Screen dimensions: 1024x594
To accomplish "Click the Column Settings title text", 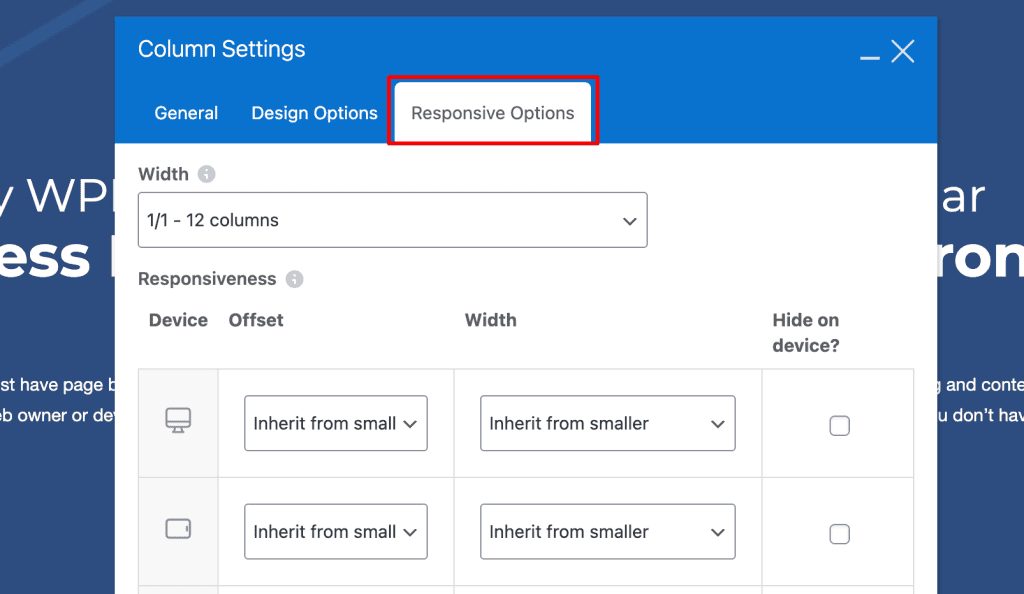I will [221, 49].
